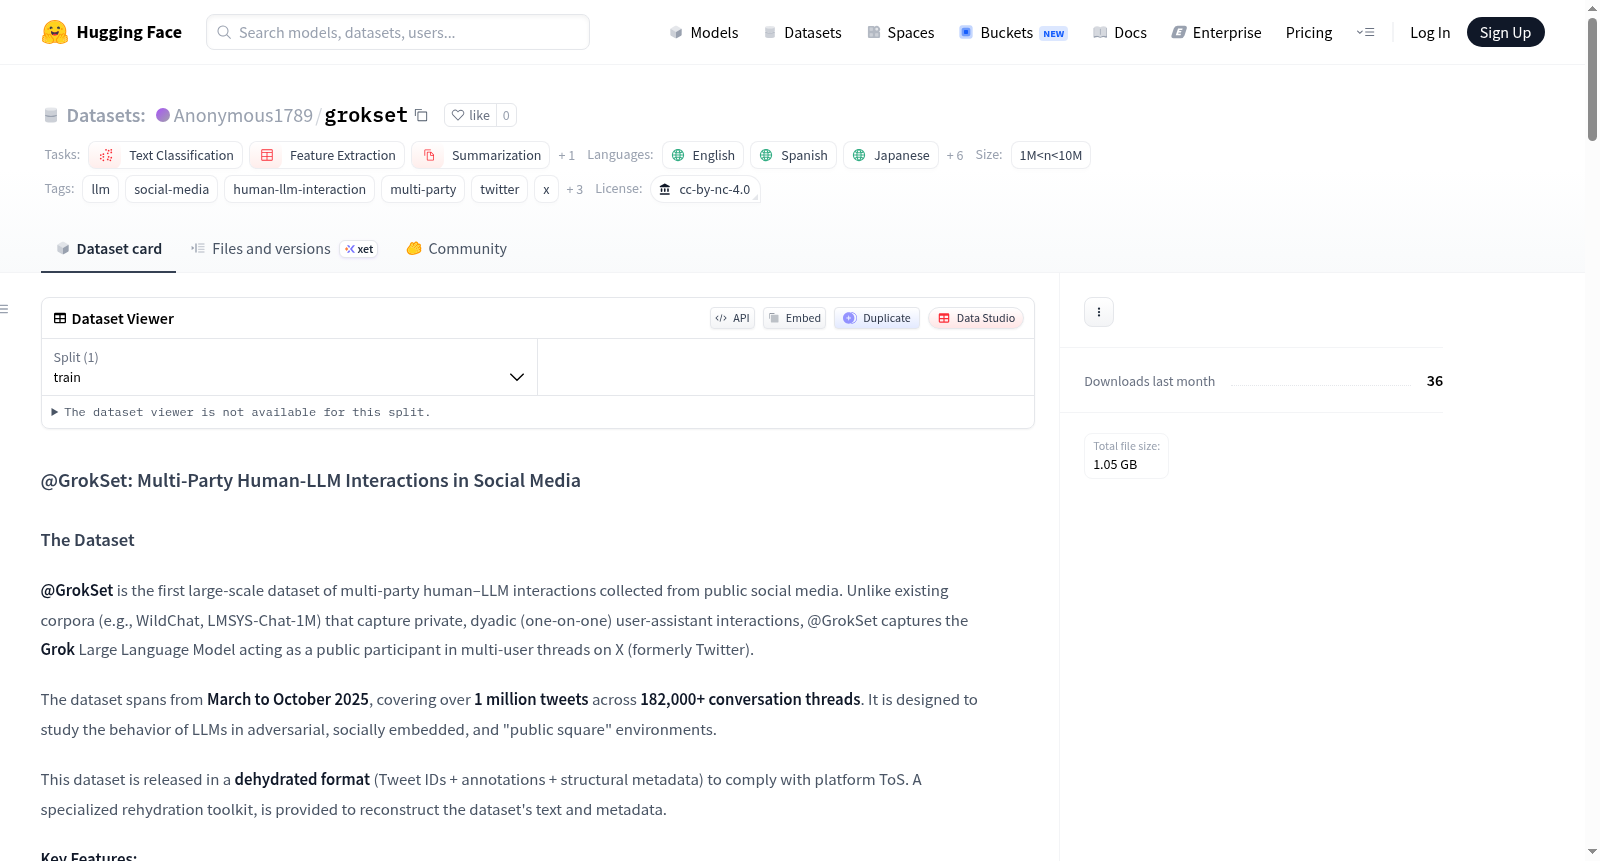Select the x tag
The height and width of the screenshot is (861, 1600).
(x=546, y=189)
